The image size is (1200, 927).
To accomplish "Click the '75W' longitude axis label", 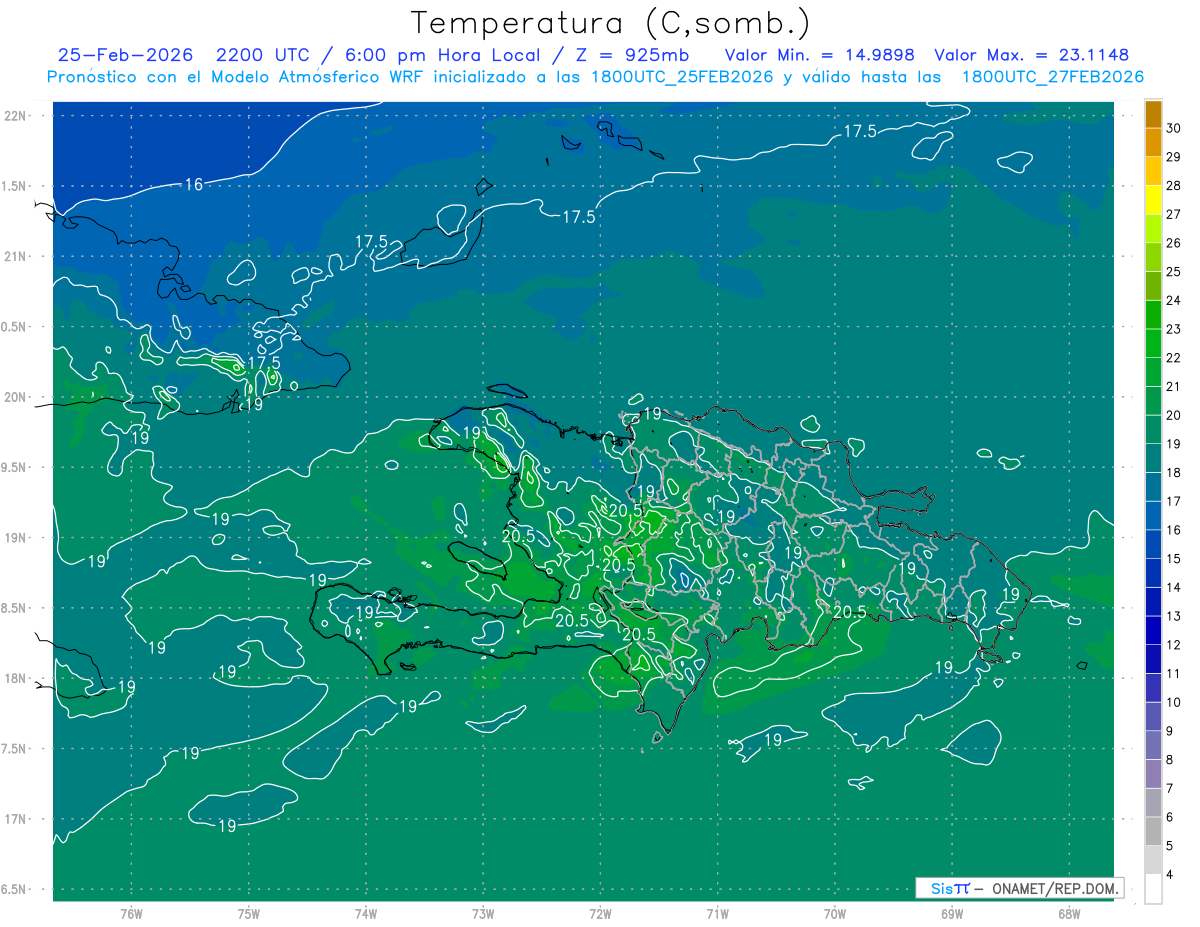I will 248,913.
